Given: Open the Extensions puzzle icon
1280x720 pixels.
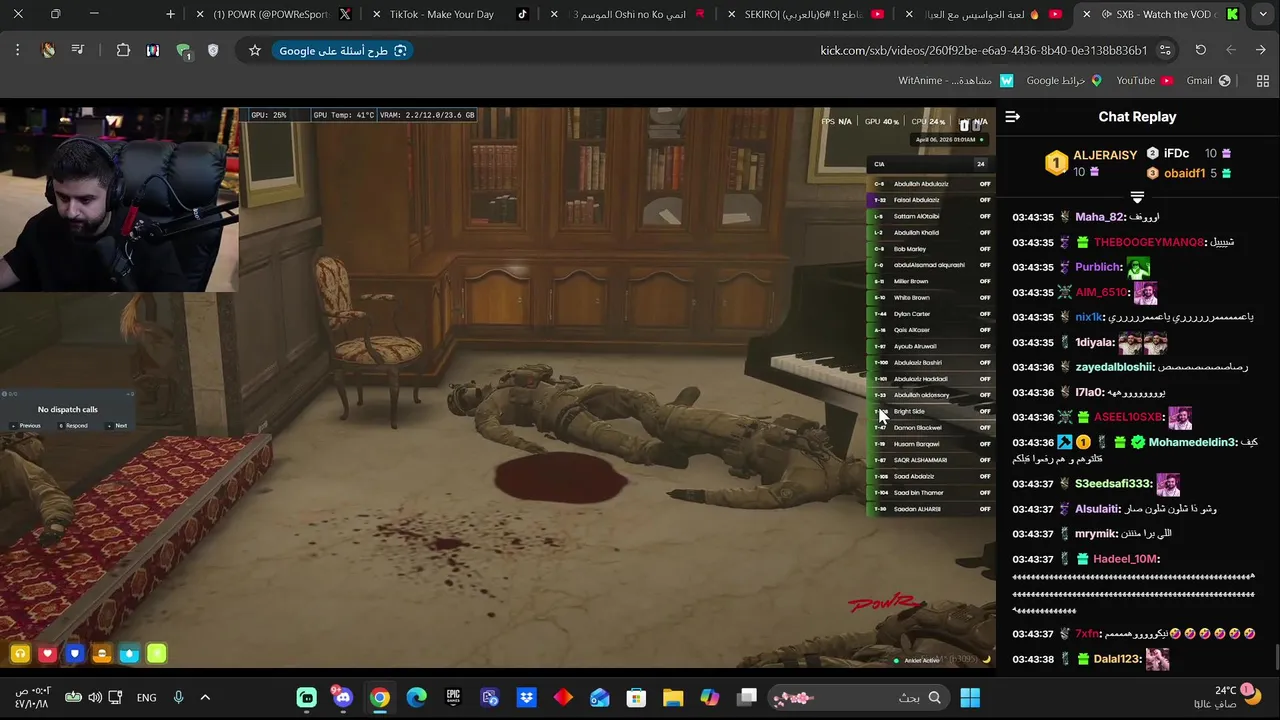Looking at the screenshot, I should click(123, 50).
